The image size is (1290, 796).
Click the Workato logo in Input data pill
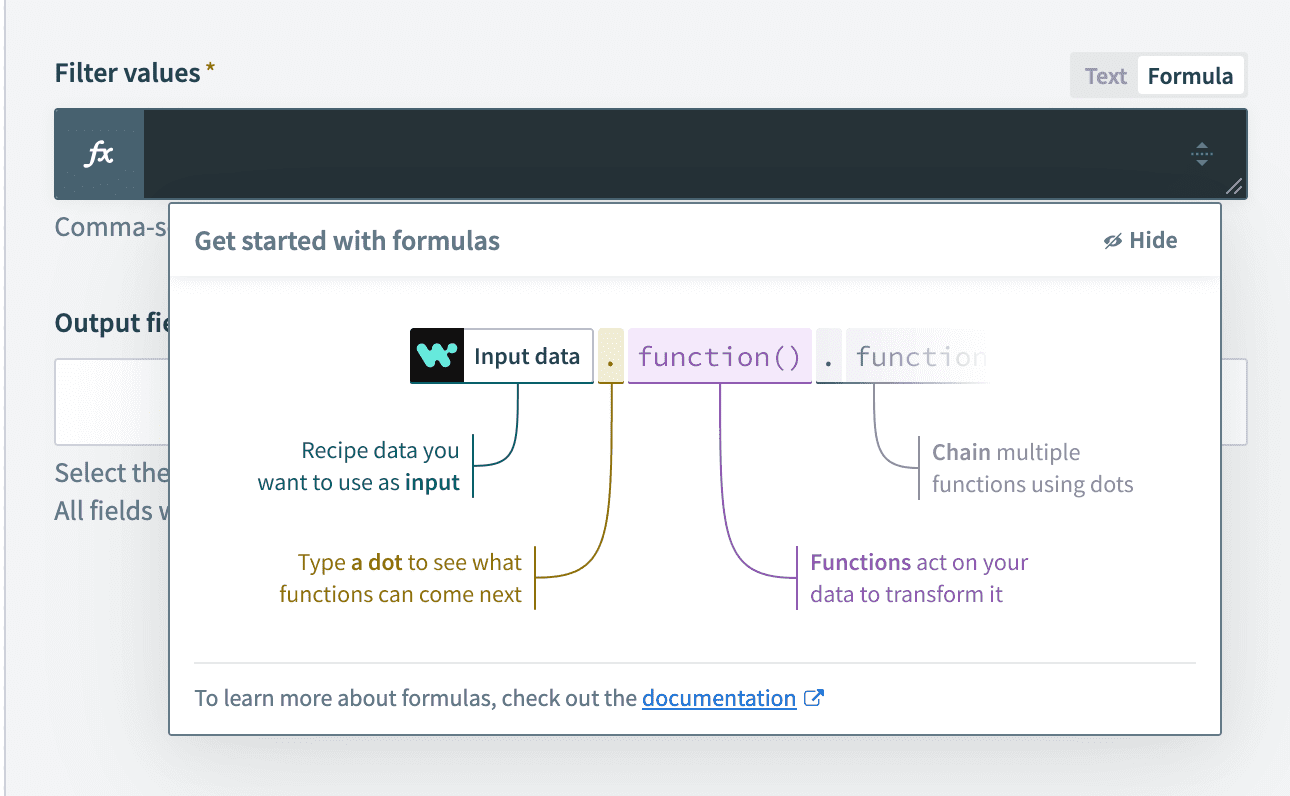click(437, 356)
